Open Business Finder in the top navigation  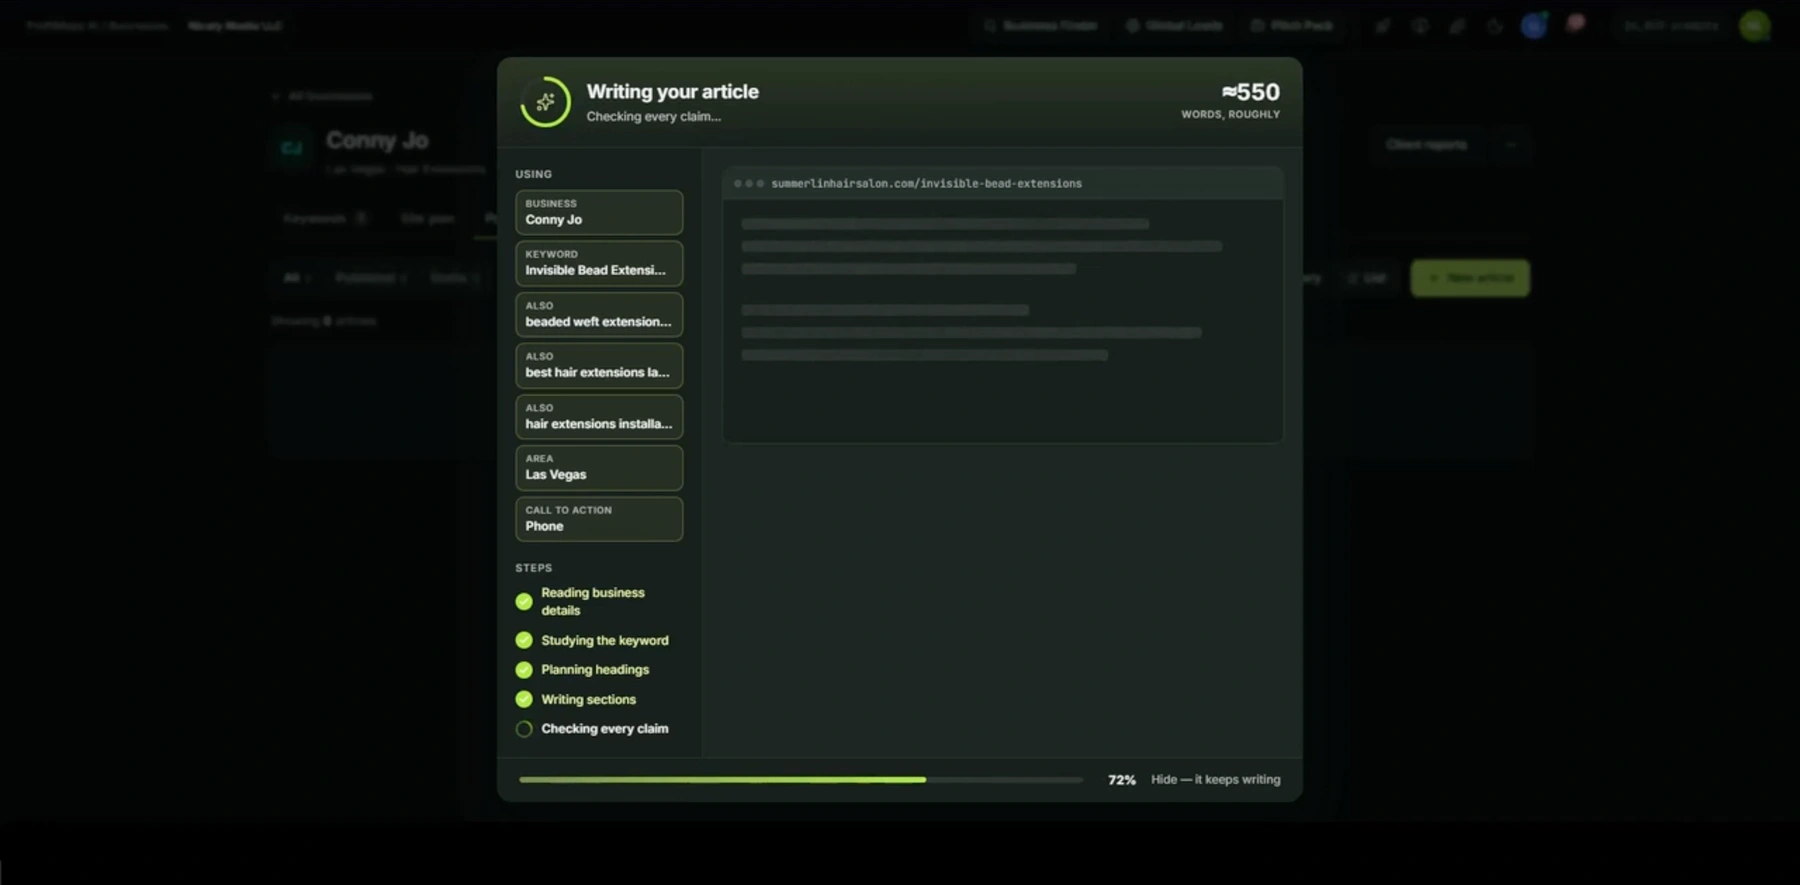1040,26
